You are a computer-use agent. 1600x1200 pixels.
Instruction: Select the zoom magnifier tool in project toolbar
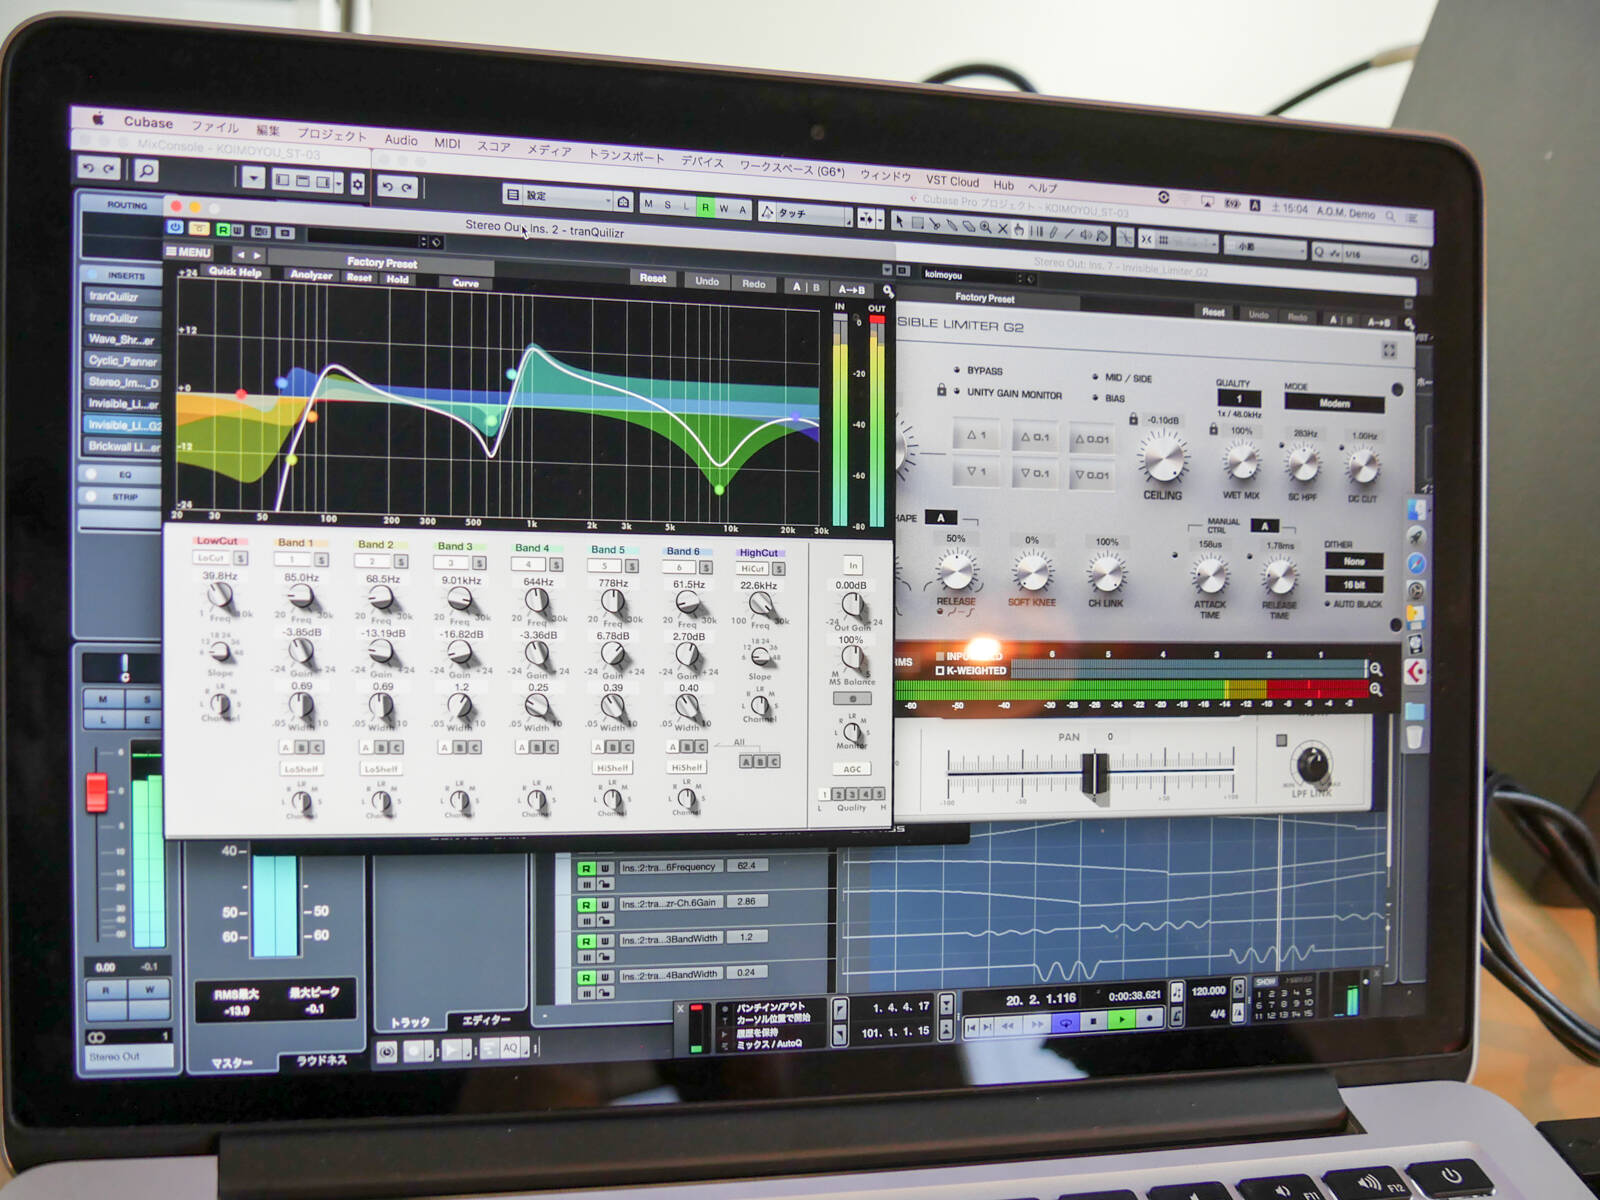coord(986,227)
